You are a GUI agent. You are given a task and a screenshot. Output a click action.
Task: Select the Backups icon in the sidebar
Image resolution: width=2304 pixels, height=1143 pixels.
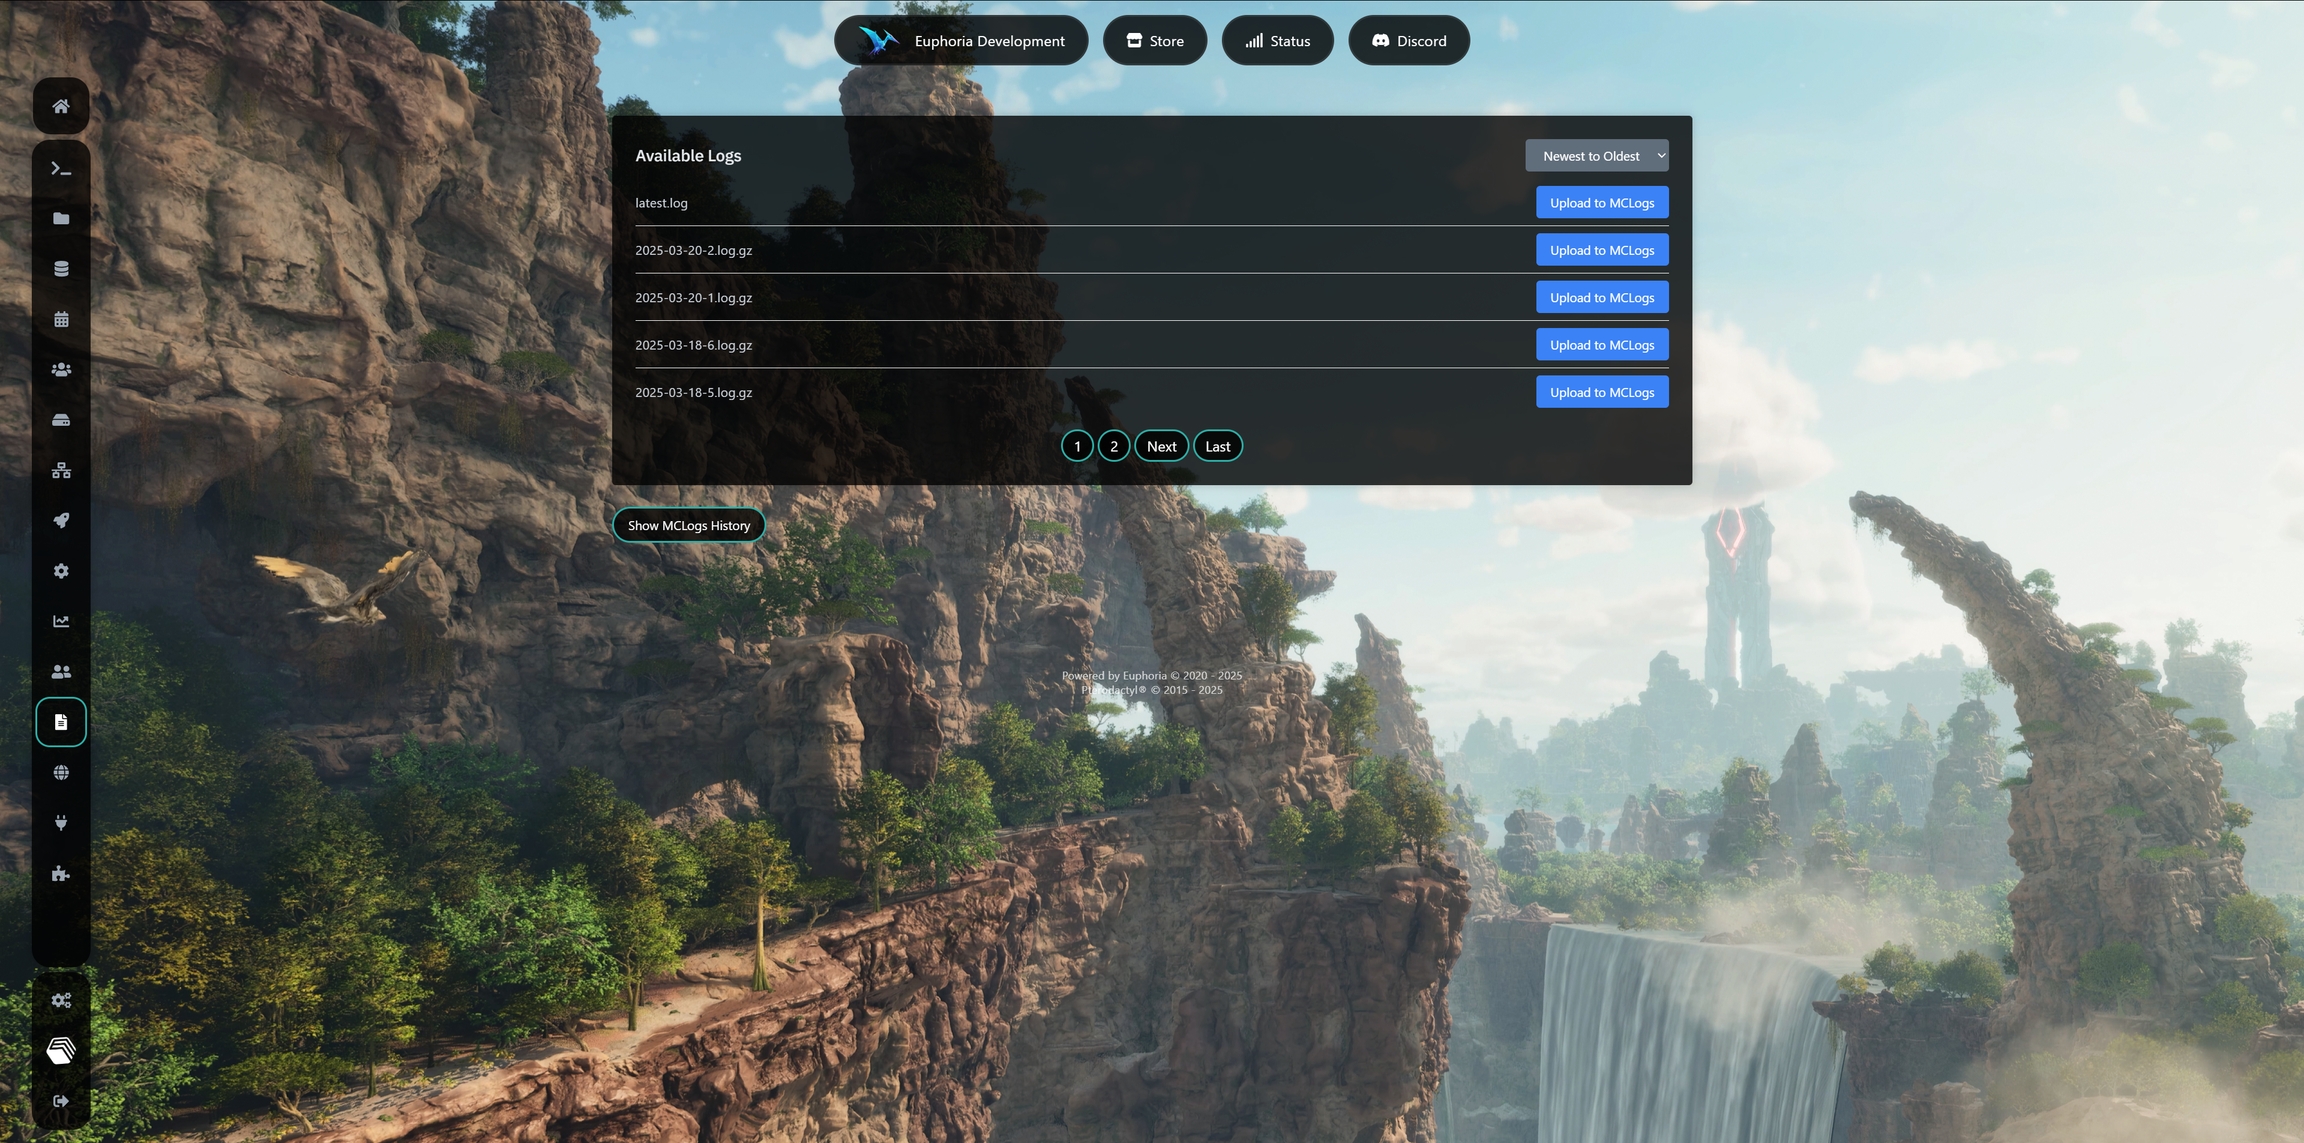pos(61,419)
